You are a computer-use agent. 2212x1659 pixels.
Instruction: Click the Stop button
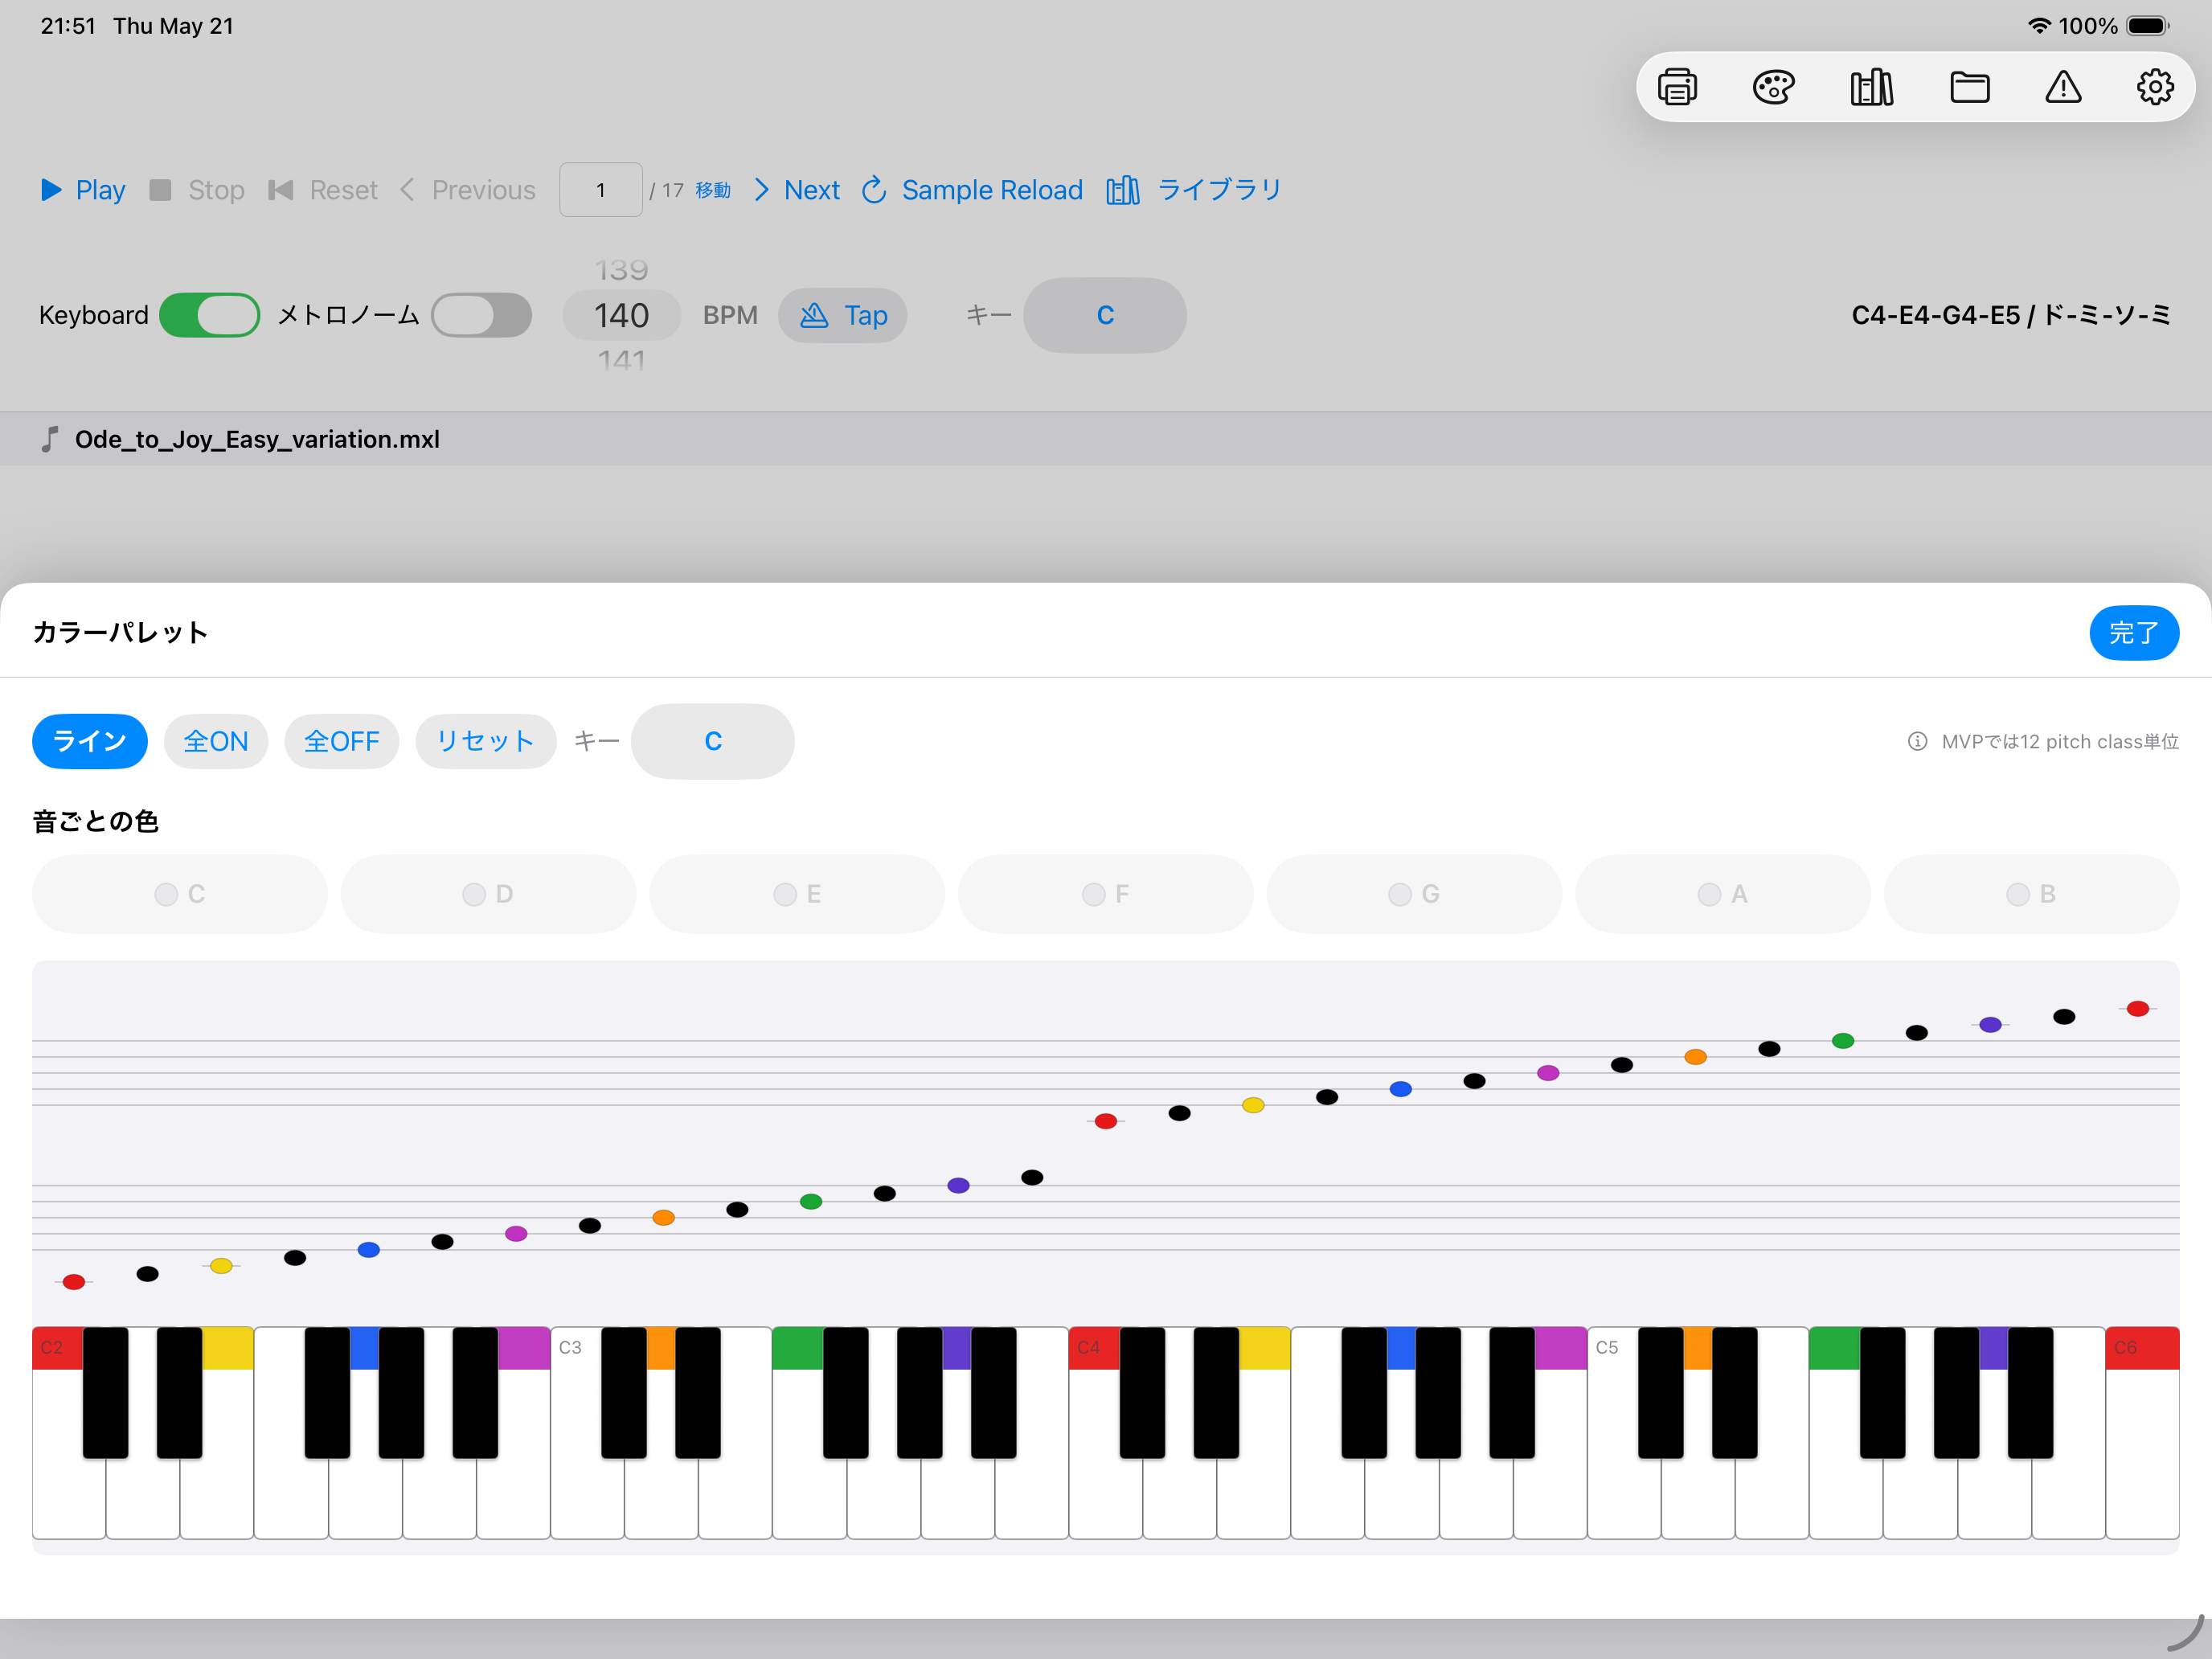tap(197, 190)
